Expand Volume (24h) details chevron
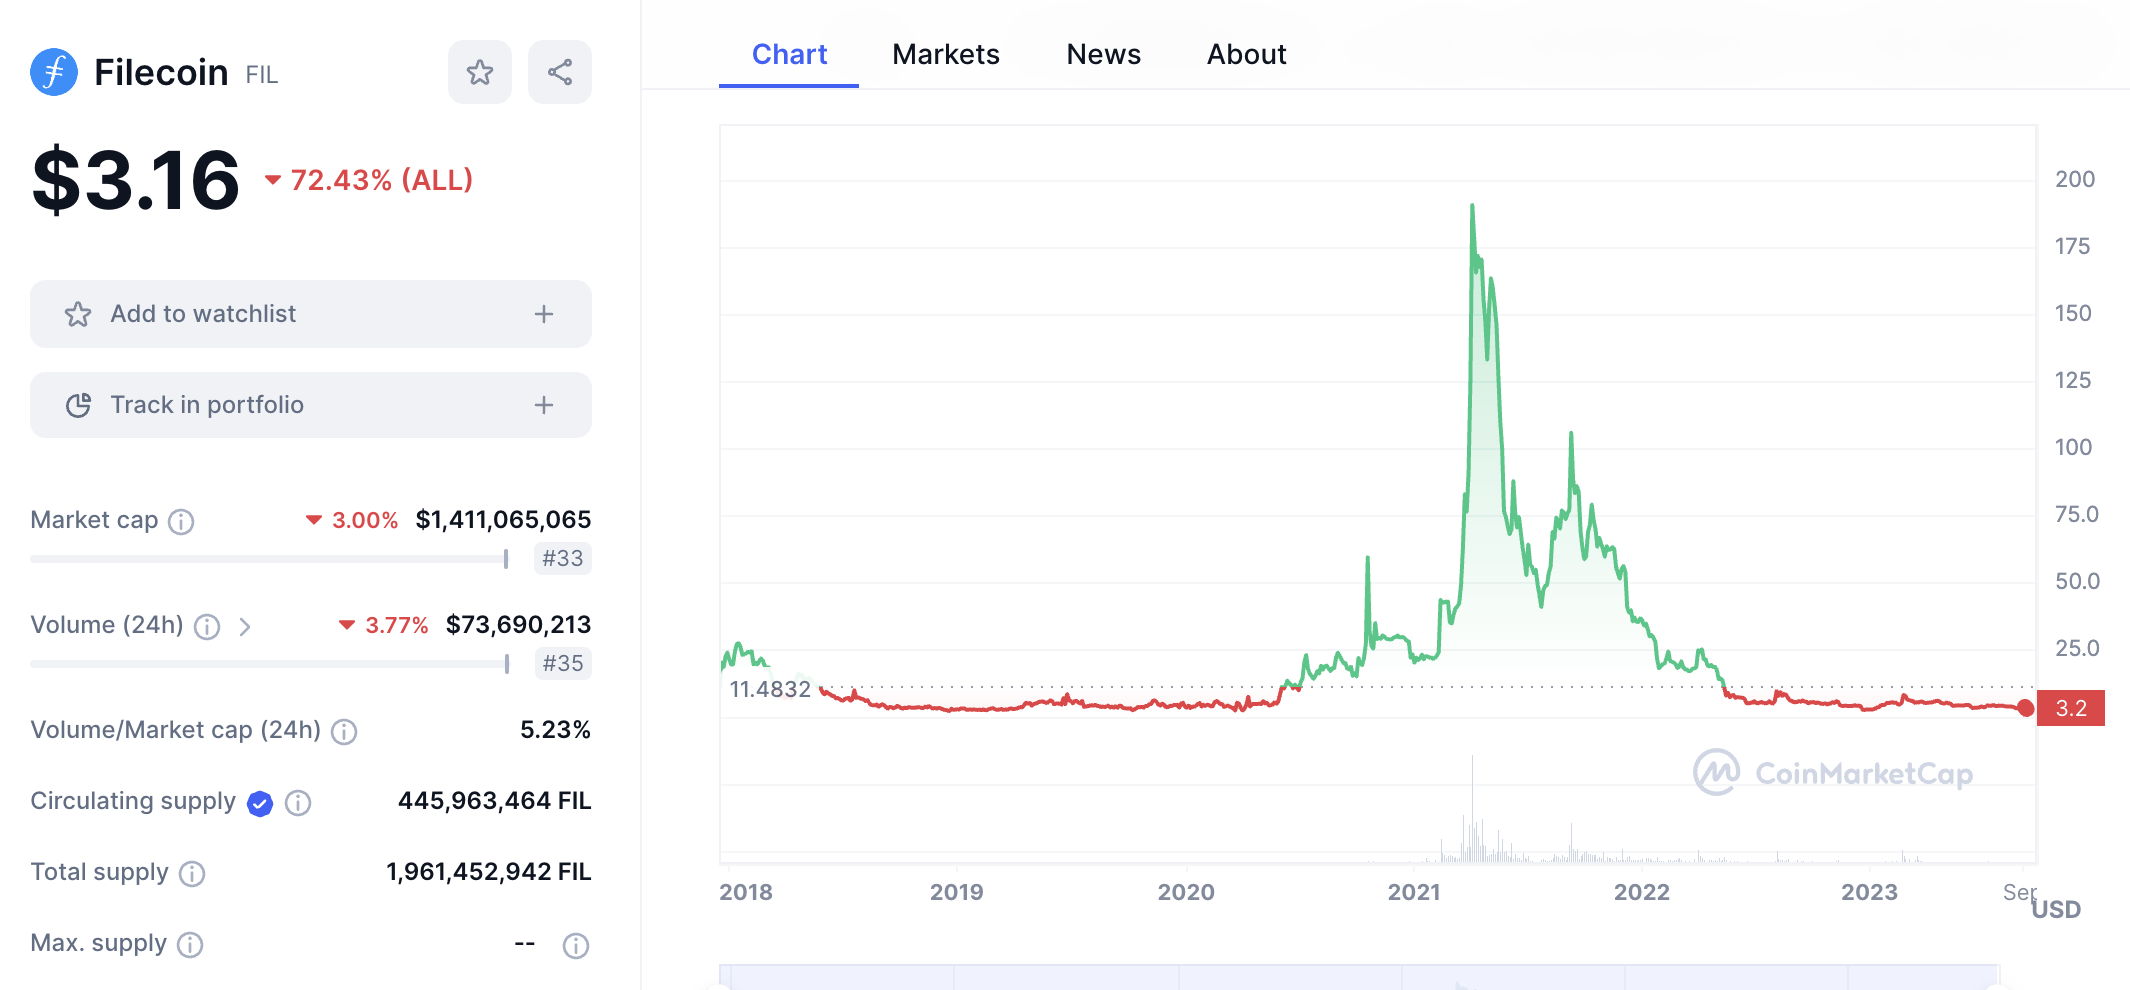 tap(245, 626)
